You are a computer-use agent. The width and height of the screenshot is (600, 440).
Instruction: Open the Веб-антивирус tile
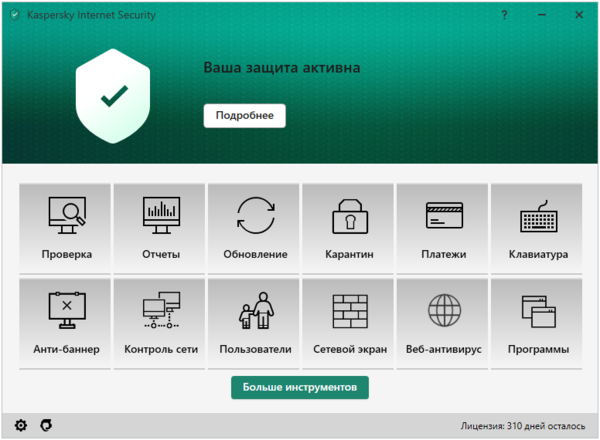tap(442, 323)
